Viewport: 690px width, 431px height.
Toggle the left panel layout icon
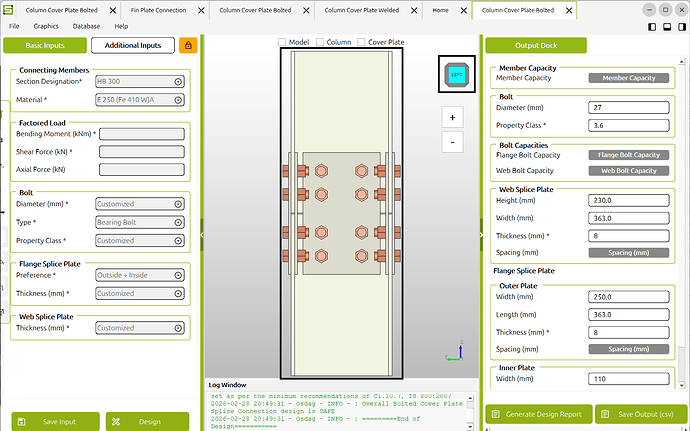pyautogui.click(x=650, y=26)
